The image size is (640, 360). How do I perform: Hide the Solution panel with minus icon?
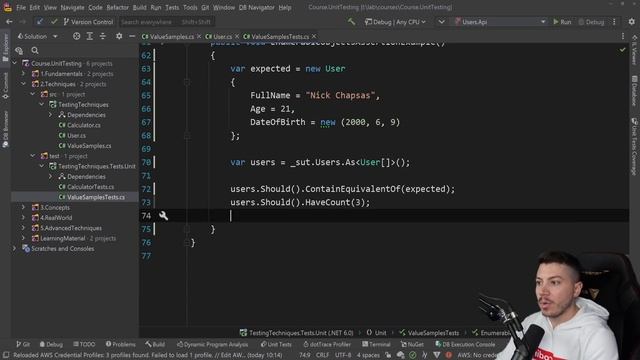tap(132, 36)
